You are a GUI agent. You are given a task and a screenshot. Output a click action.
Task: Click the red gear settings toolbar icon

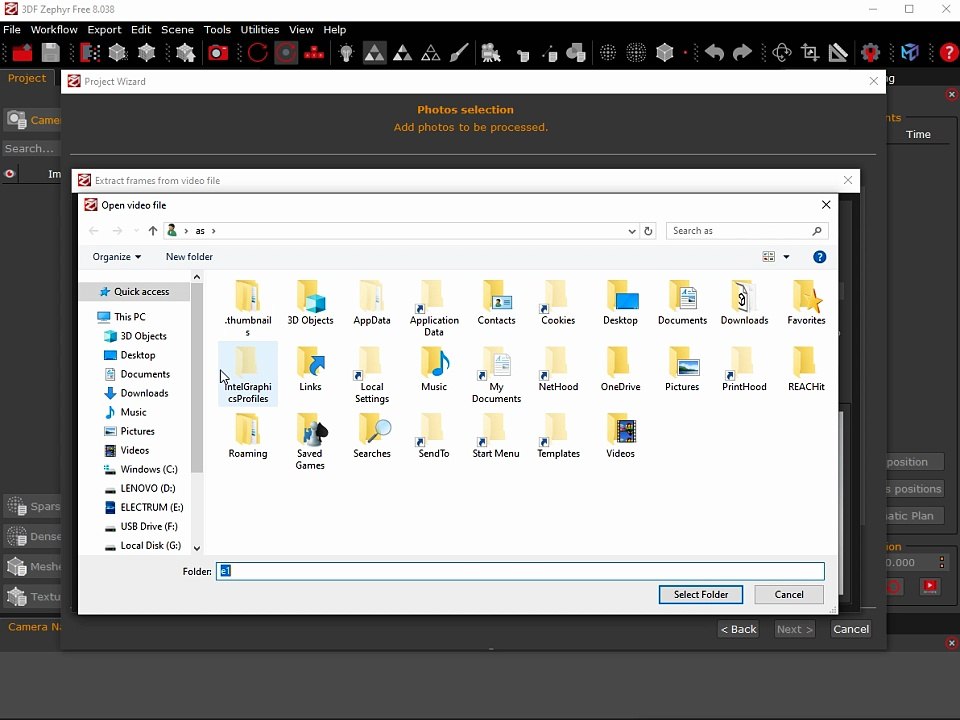870,53
